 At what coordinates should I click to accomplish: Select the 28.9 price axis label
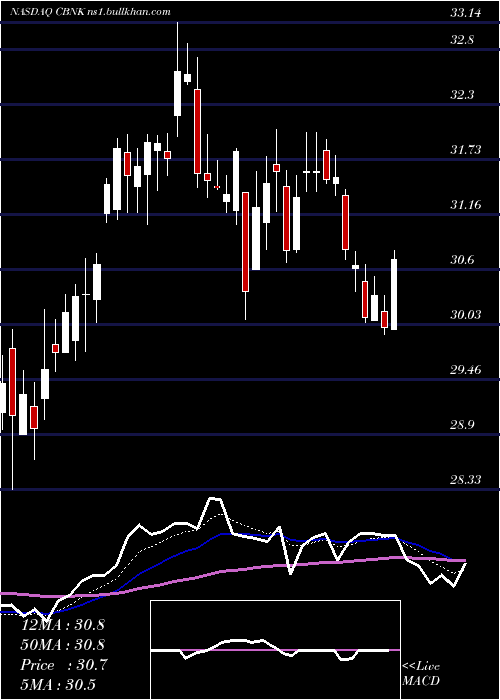462,425
